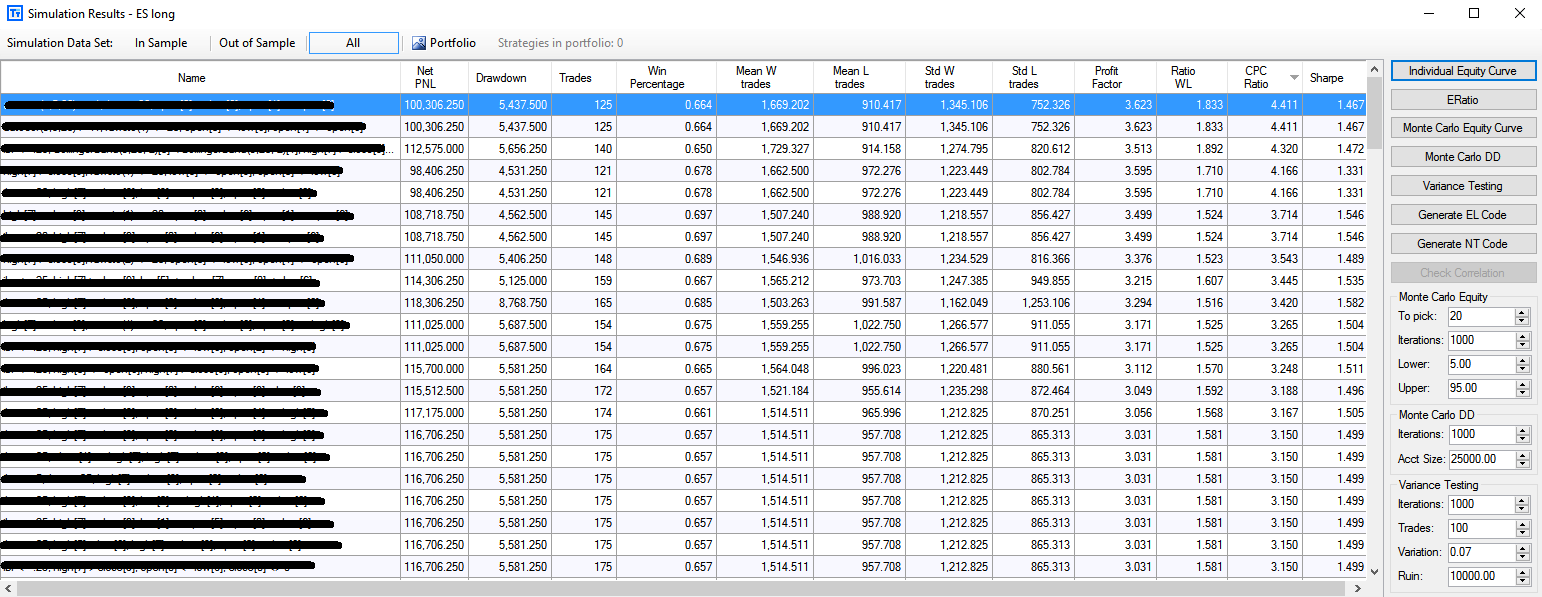The width and height of the screenshot is (1542, 597).
Task: Click the Net PNL value 115,512.500
Action: pos(434,391)
